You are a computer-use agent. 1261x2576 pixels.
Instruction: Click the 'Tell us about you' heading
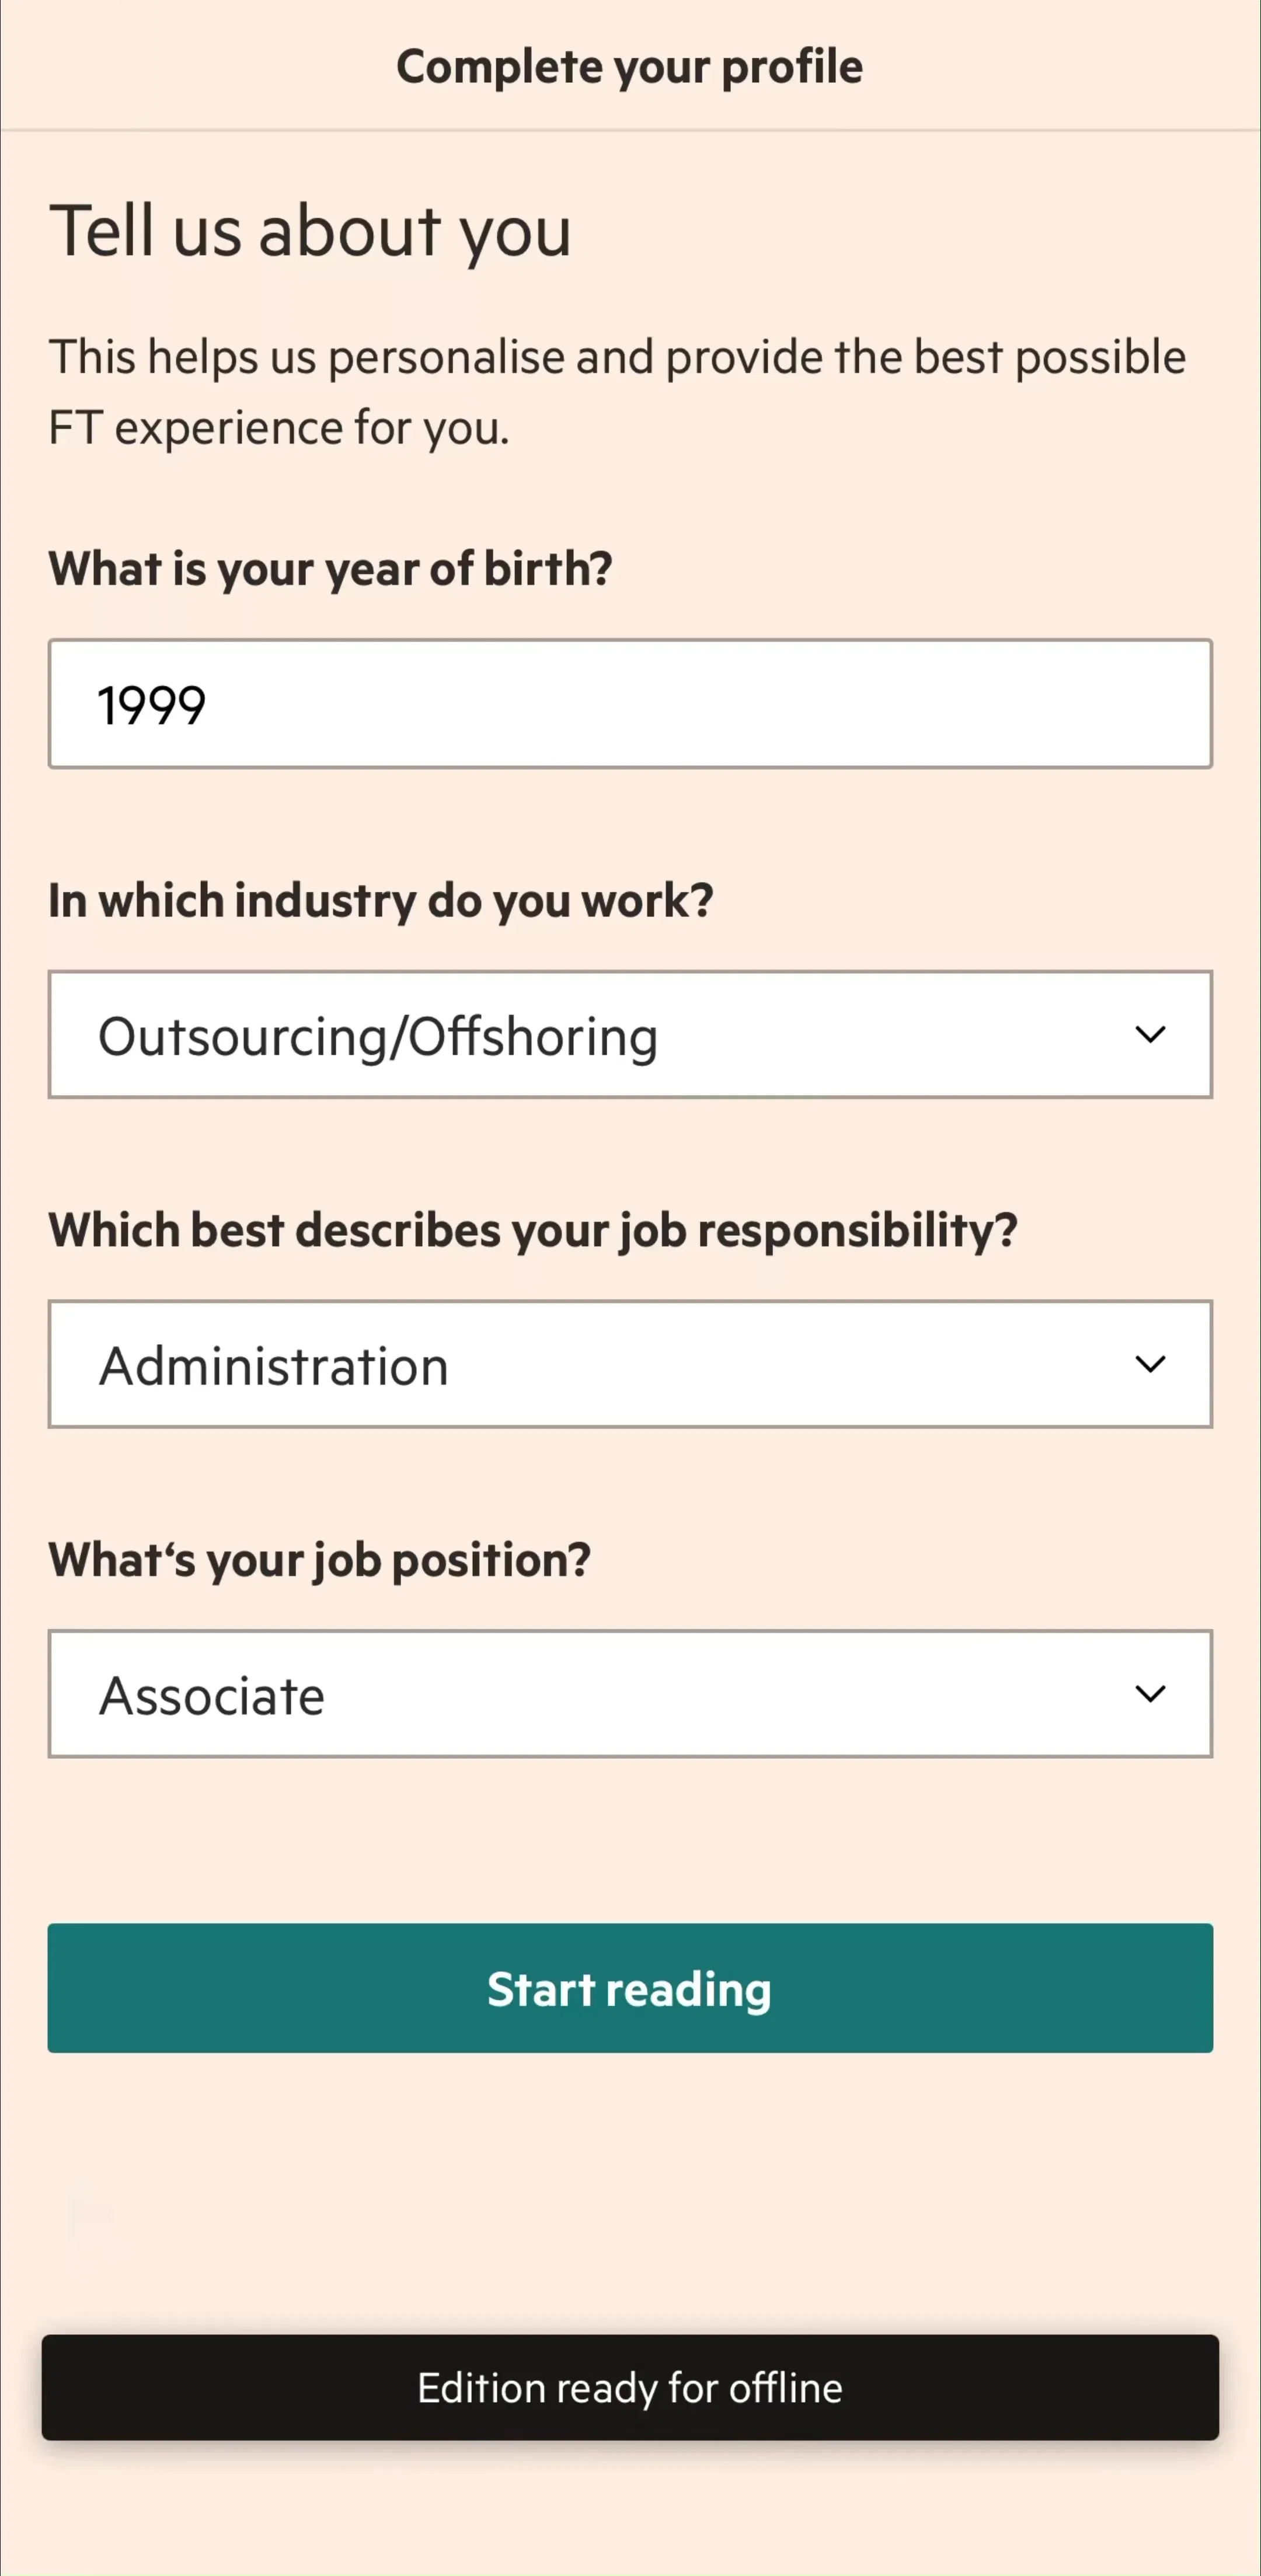(310, 231)
